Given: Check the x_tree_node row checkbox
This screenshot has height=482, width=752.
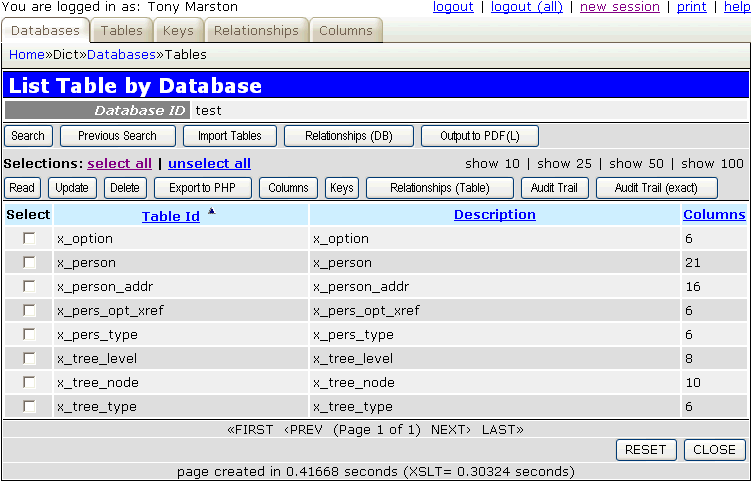Looking at the screenshot, I should point(29,383).
